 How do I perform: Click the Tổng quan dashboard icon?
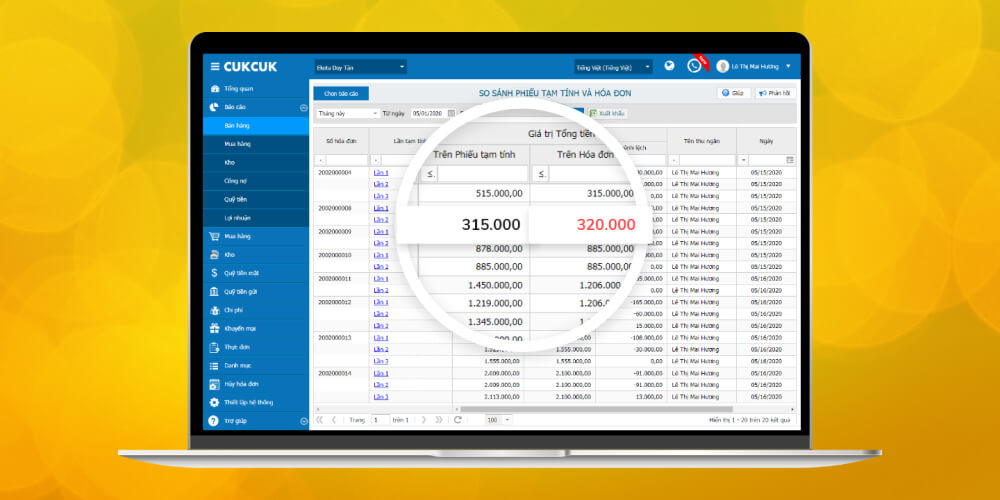(214, 89)
